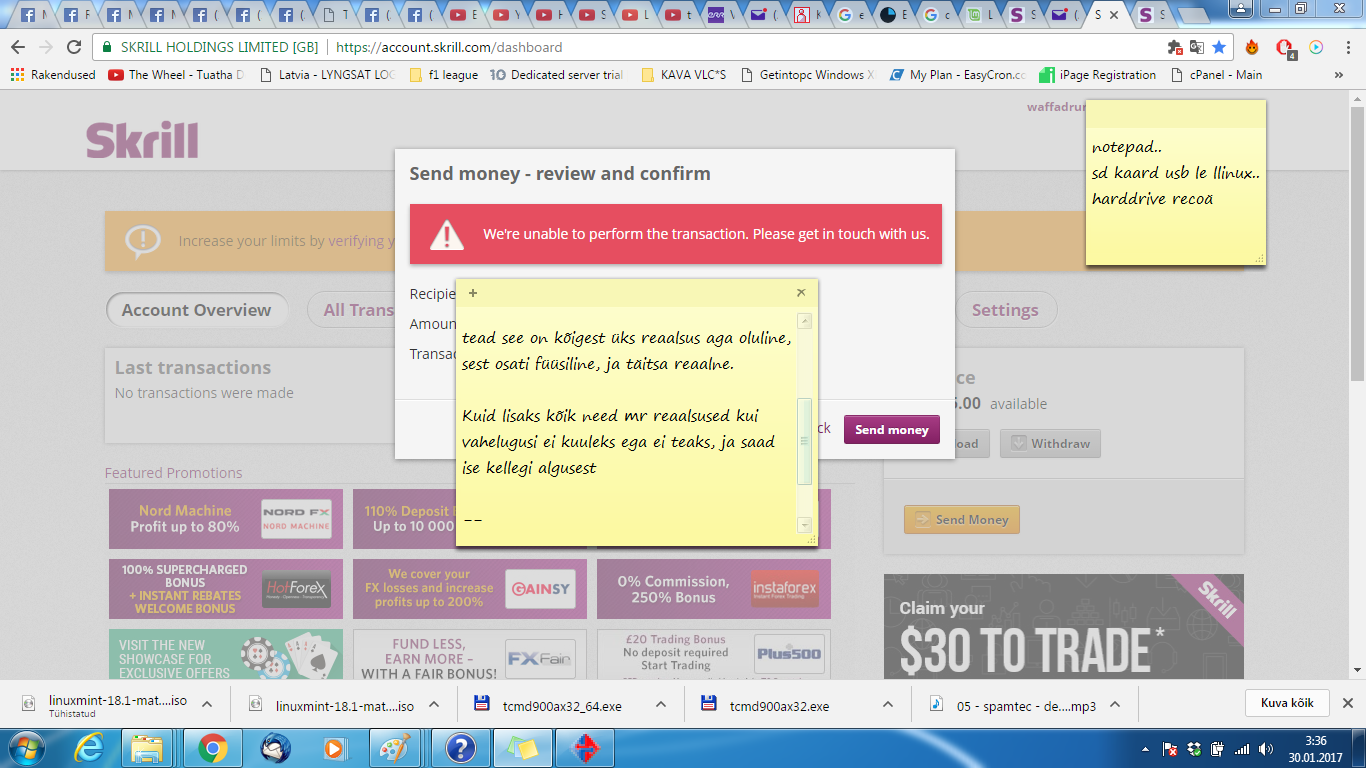Reload the Skrill dashboard page
The width and height of the screenshot is (1366, 768).
tap(74, 47)
